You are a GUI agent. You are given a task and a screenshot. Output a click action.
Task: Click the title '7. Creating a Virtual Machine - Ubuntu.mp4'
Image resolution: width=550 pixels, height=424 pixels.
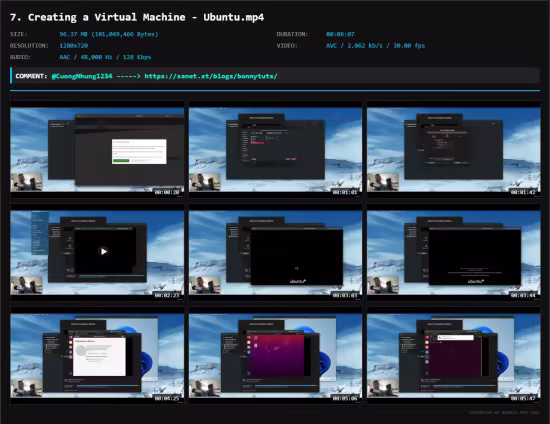(137, 17)
